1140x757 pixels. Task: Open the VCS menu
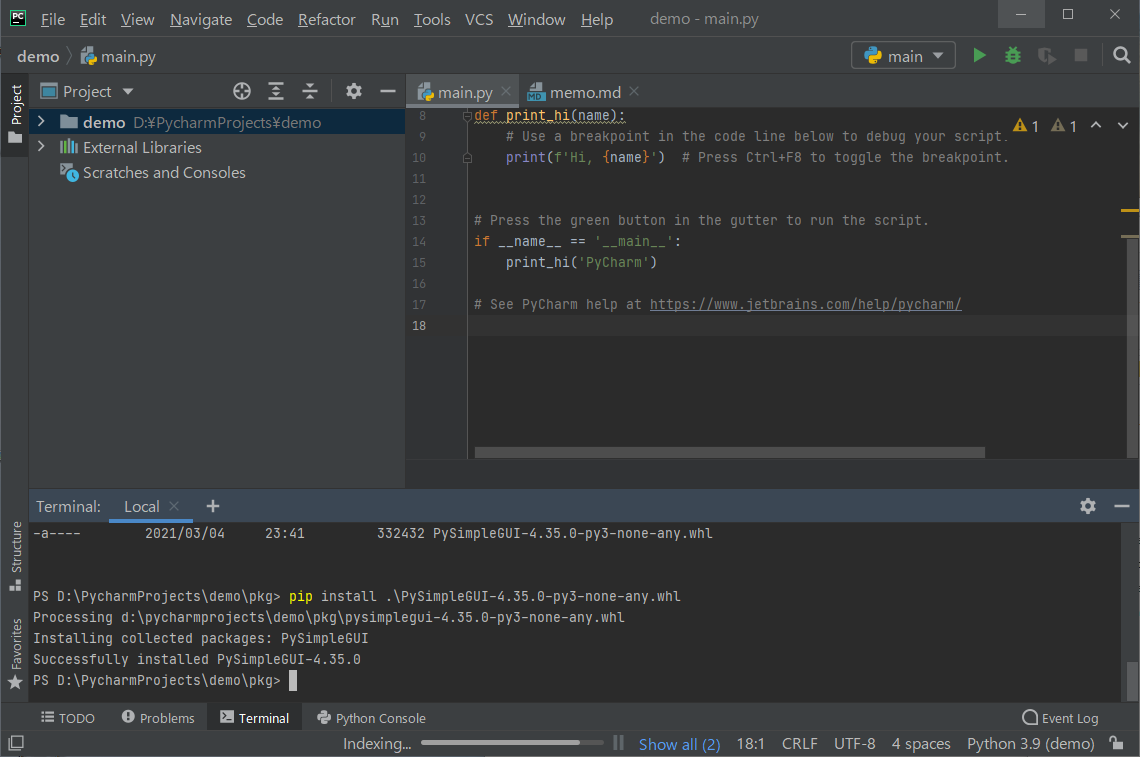[x=478, y=20]
